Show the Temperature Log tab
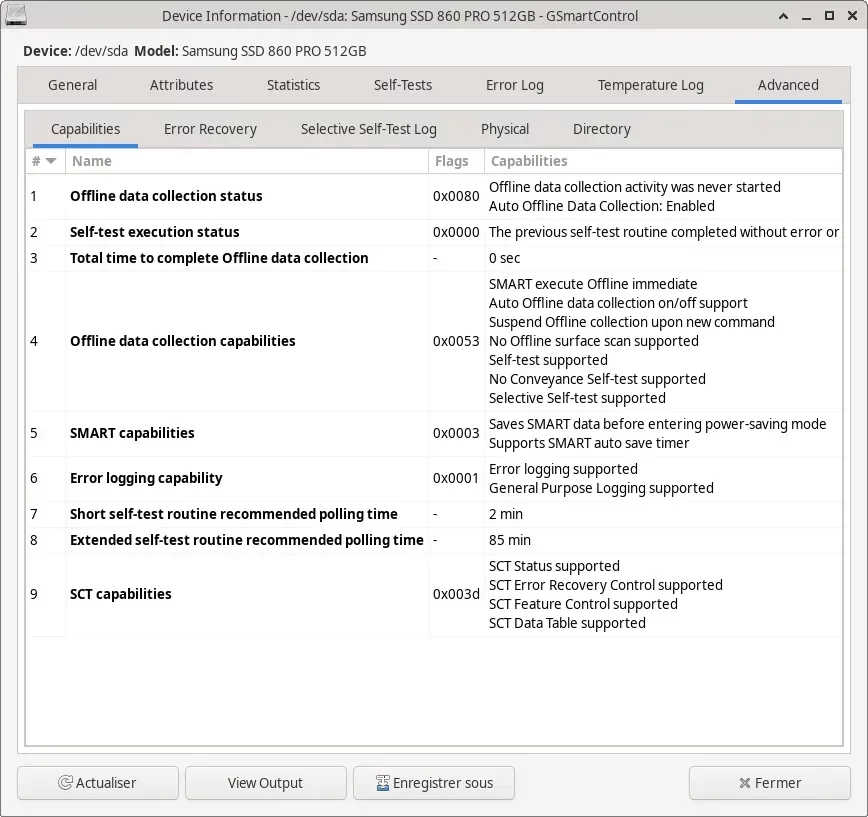The height and width of the screenshot is (817, 868). tap(650, 85)
